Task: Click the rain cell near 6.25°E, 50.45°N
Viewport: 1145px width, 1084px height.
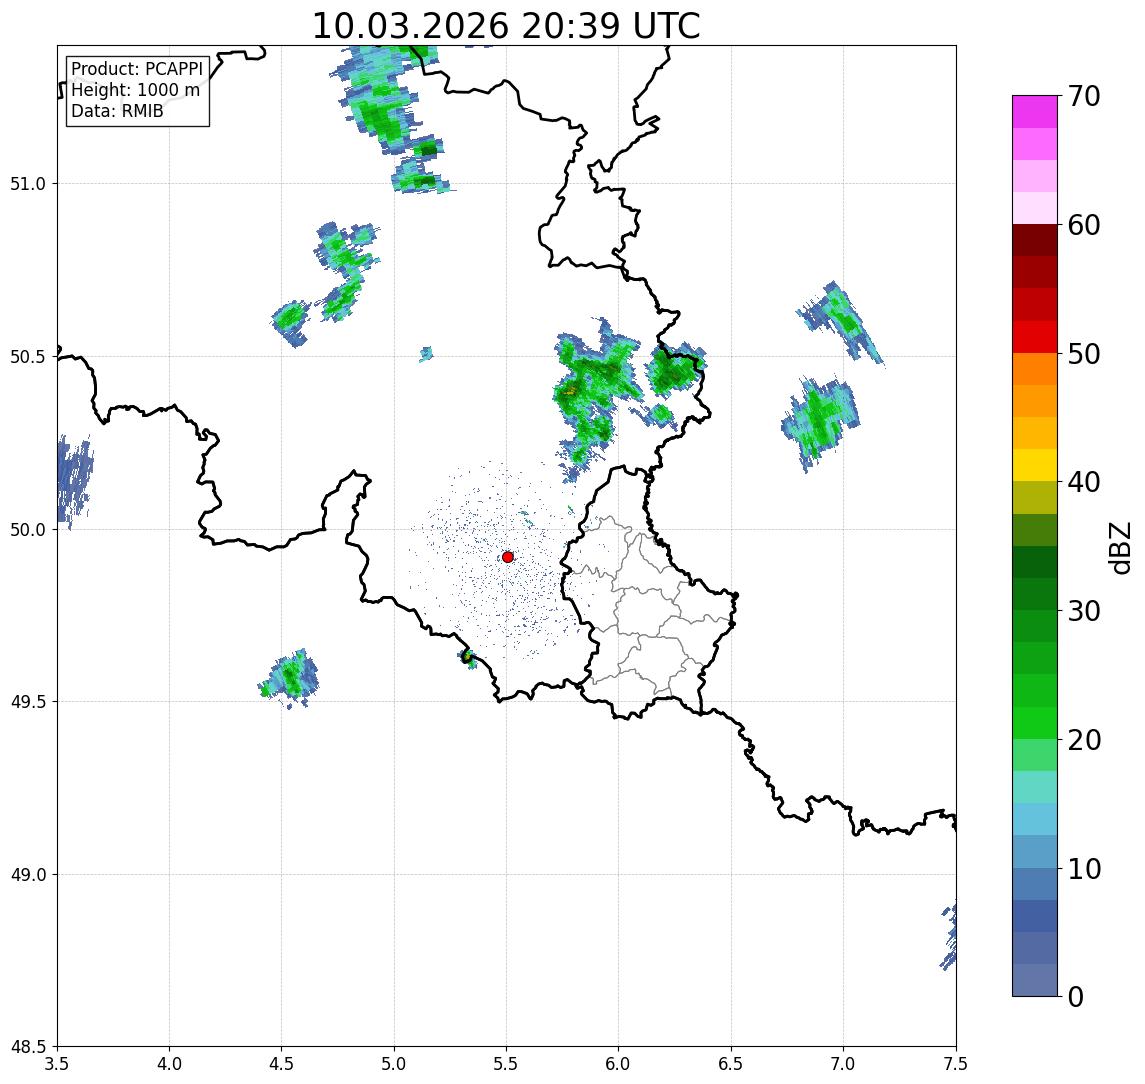Action: (x=675, y=369)
